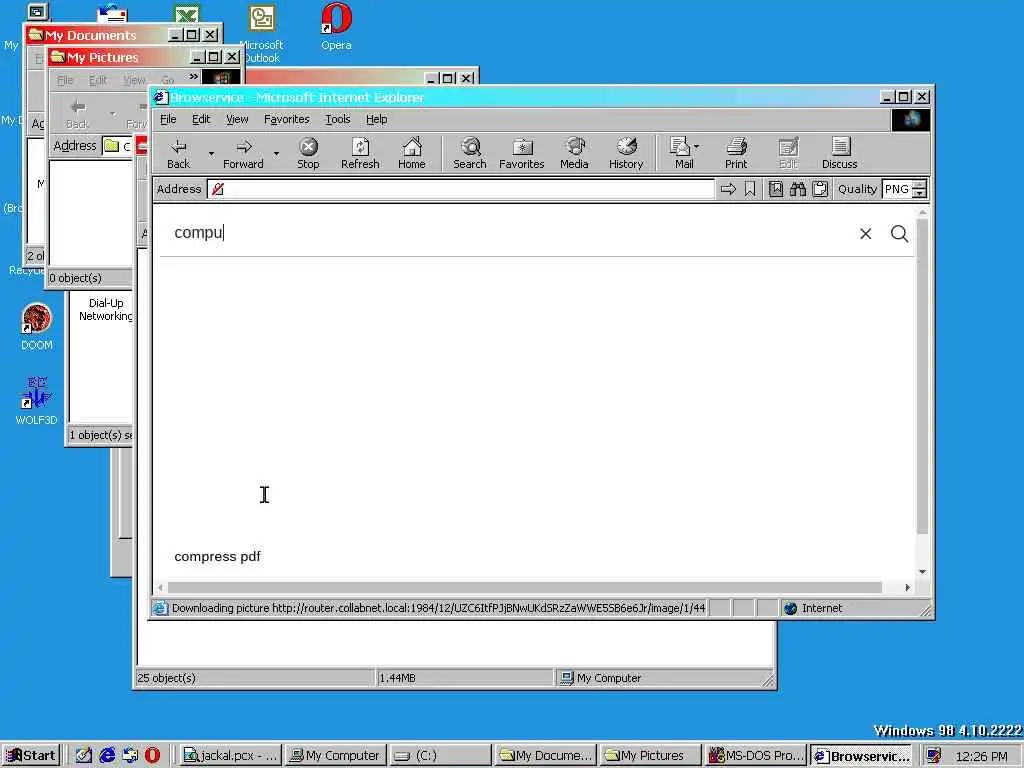Click the horizontal scrollbar right arrow
Screen dimensions: 1024x768
(x=907, y=587)
